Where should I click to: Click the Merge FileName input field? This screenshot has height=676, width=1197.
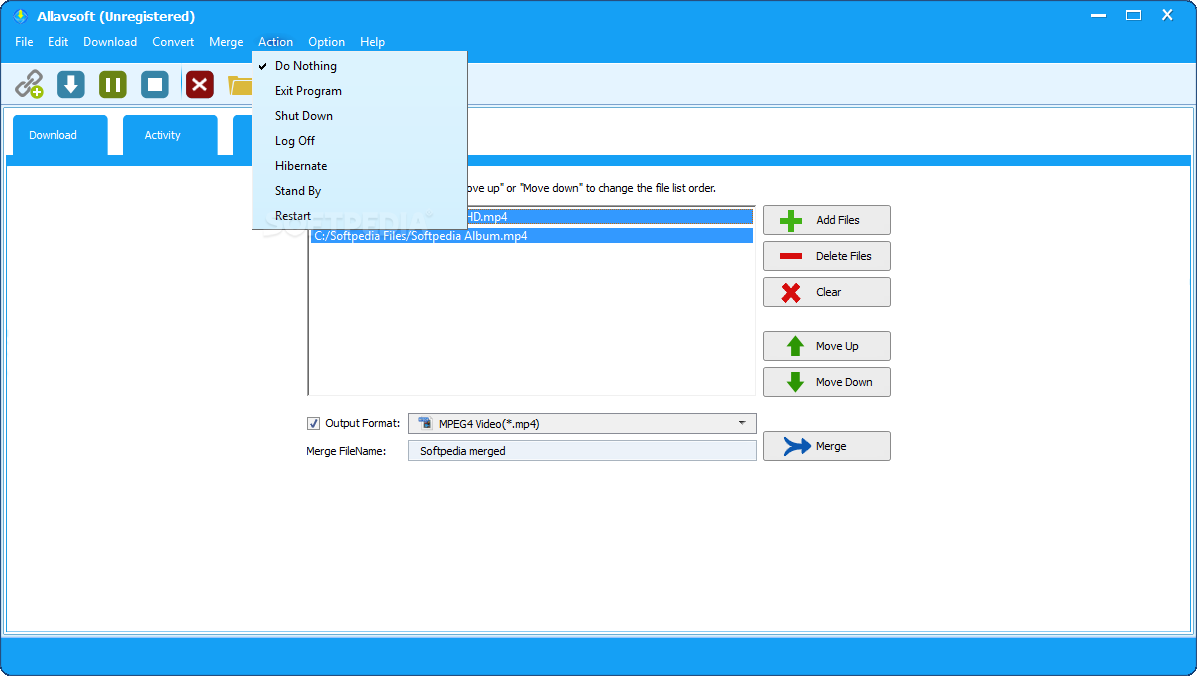(x=582, y=451)
